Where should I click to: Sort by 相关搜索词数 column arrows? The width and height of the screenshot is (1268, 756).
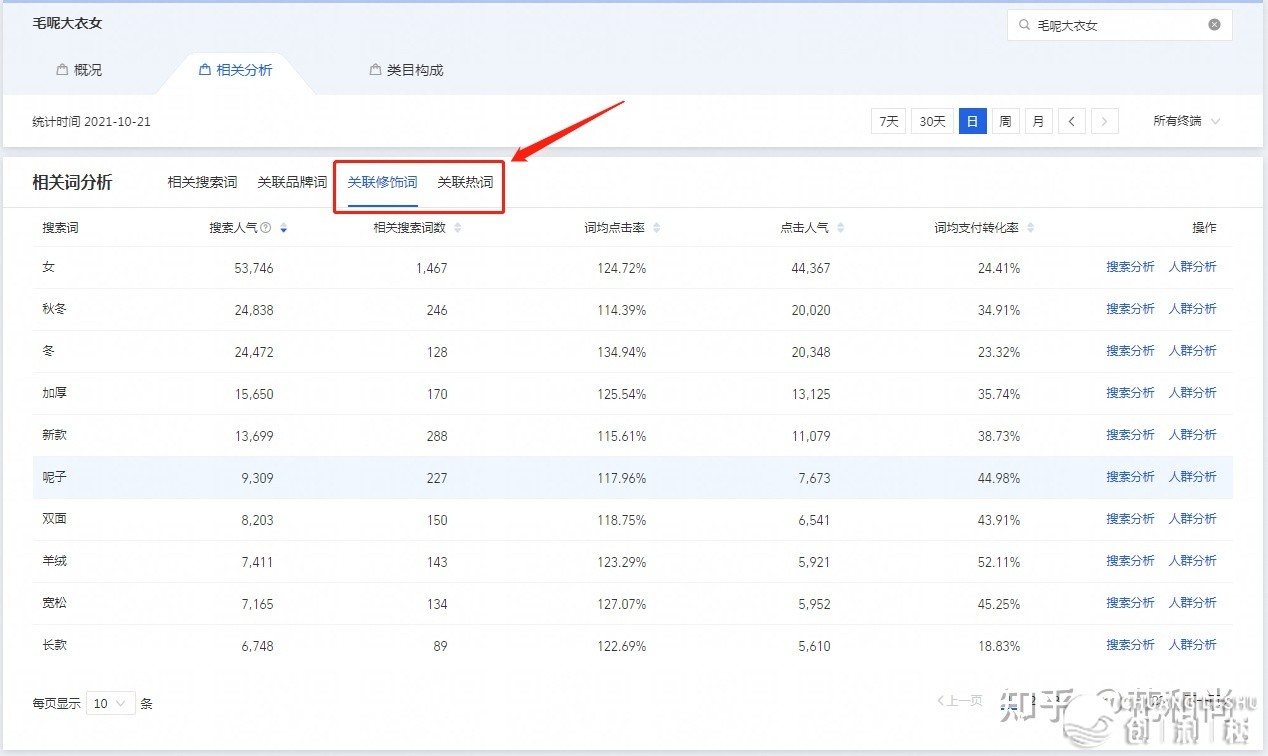click(458, 227)
